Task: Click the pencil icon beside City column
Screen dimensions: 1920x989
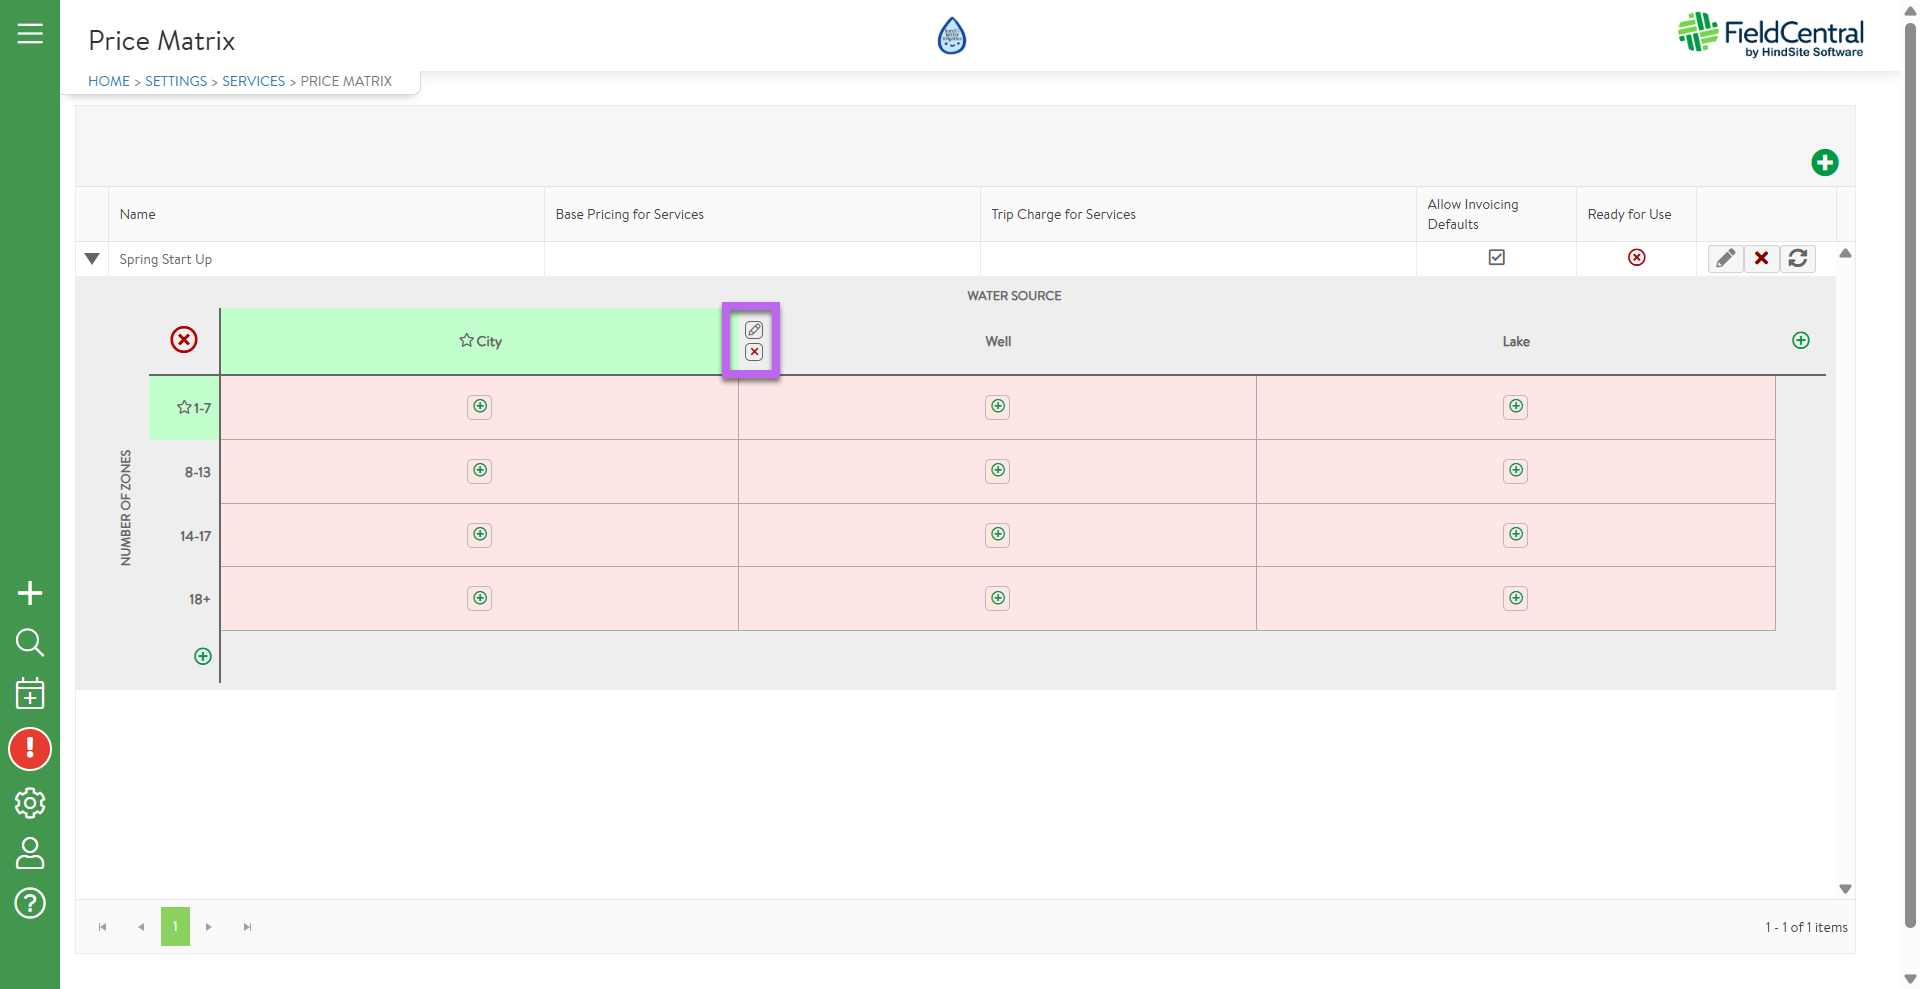Action: pos(754,330)
